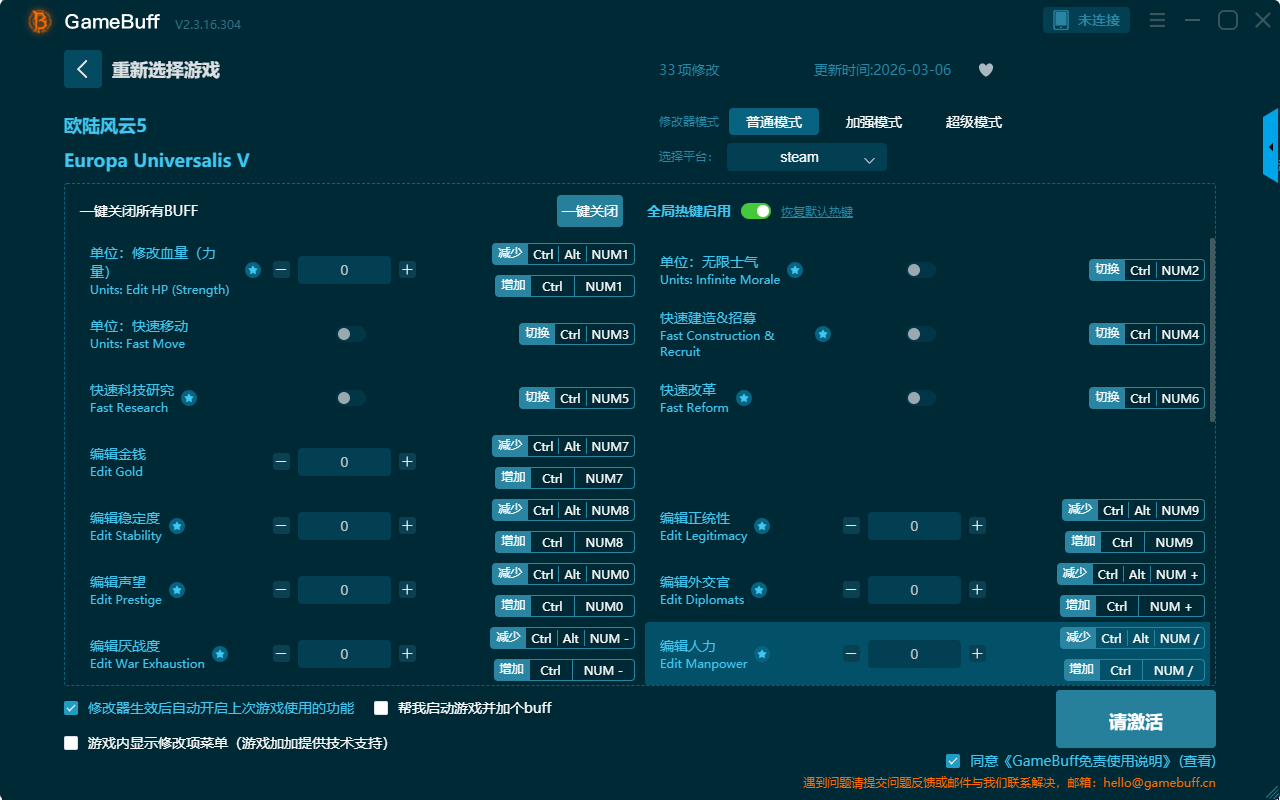The image size is (1280, 800).
Task: Enable the Units: Infinite Morale toggle
Action: [x=920, y=270]
